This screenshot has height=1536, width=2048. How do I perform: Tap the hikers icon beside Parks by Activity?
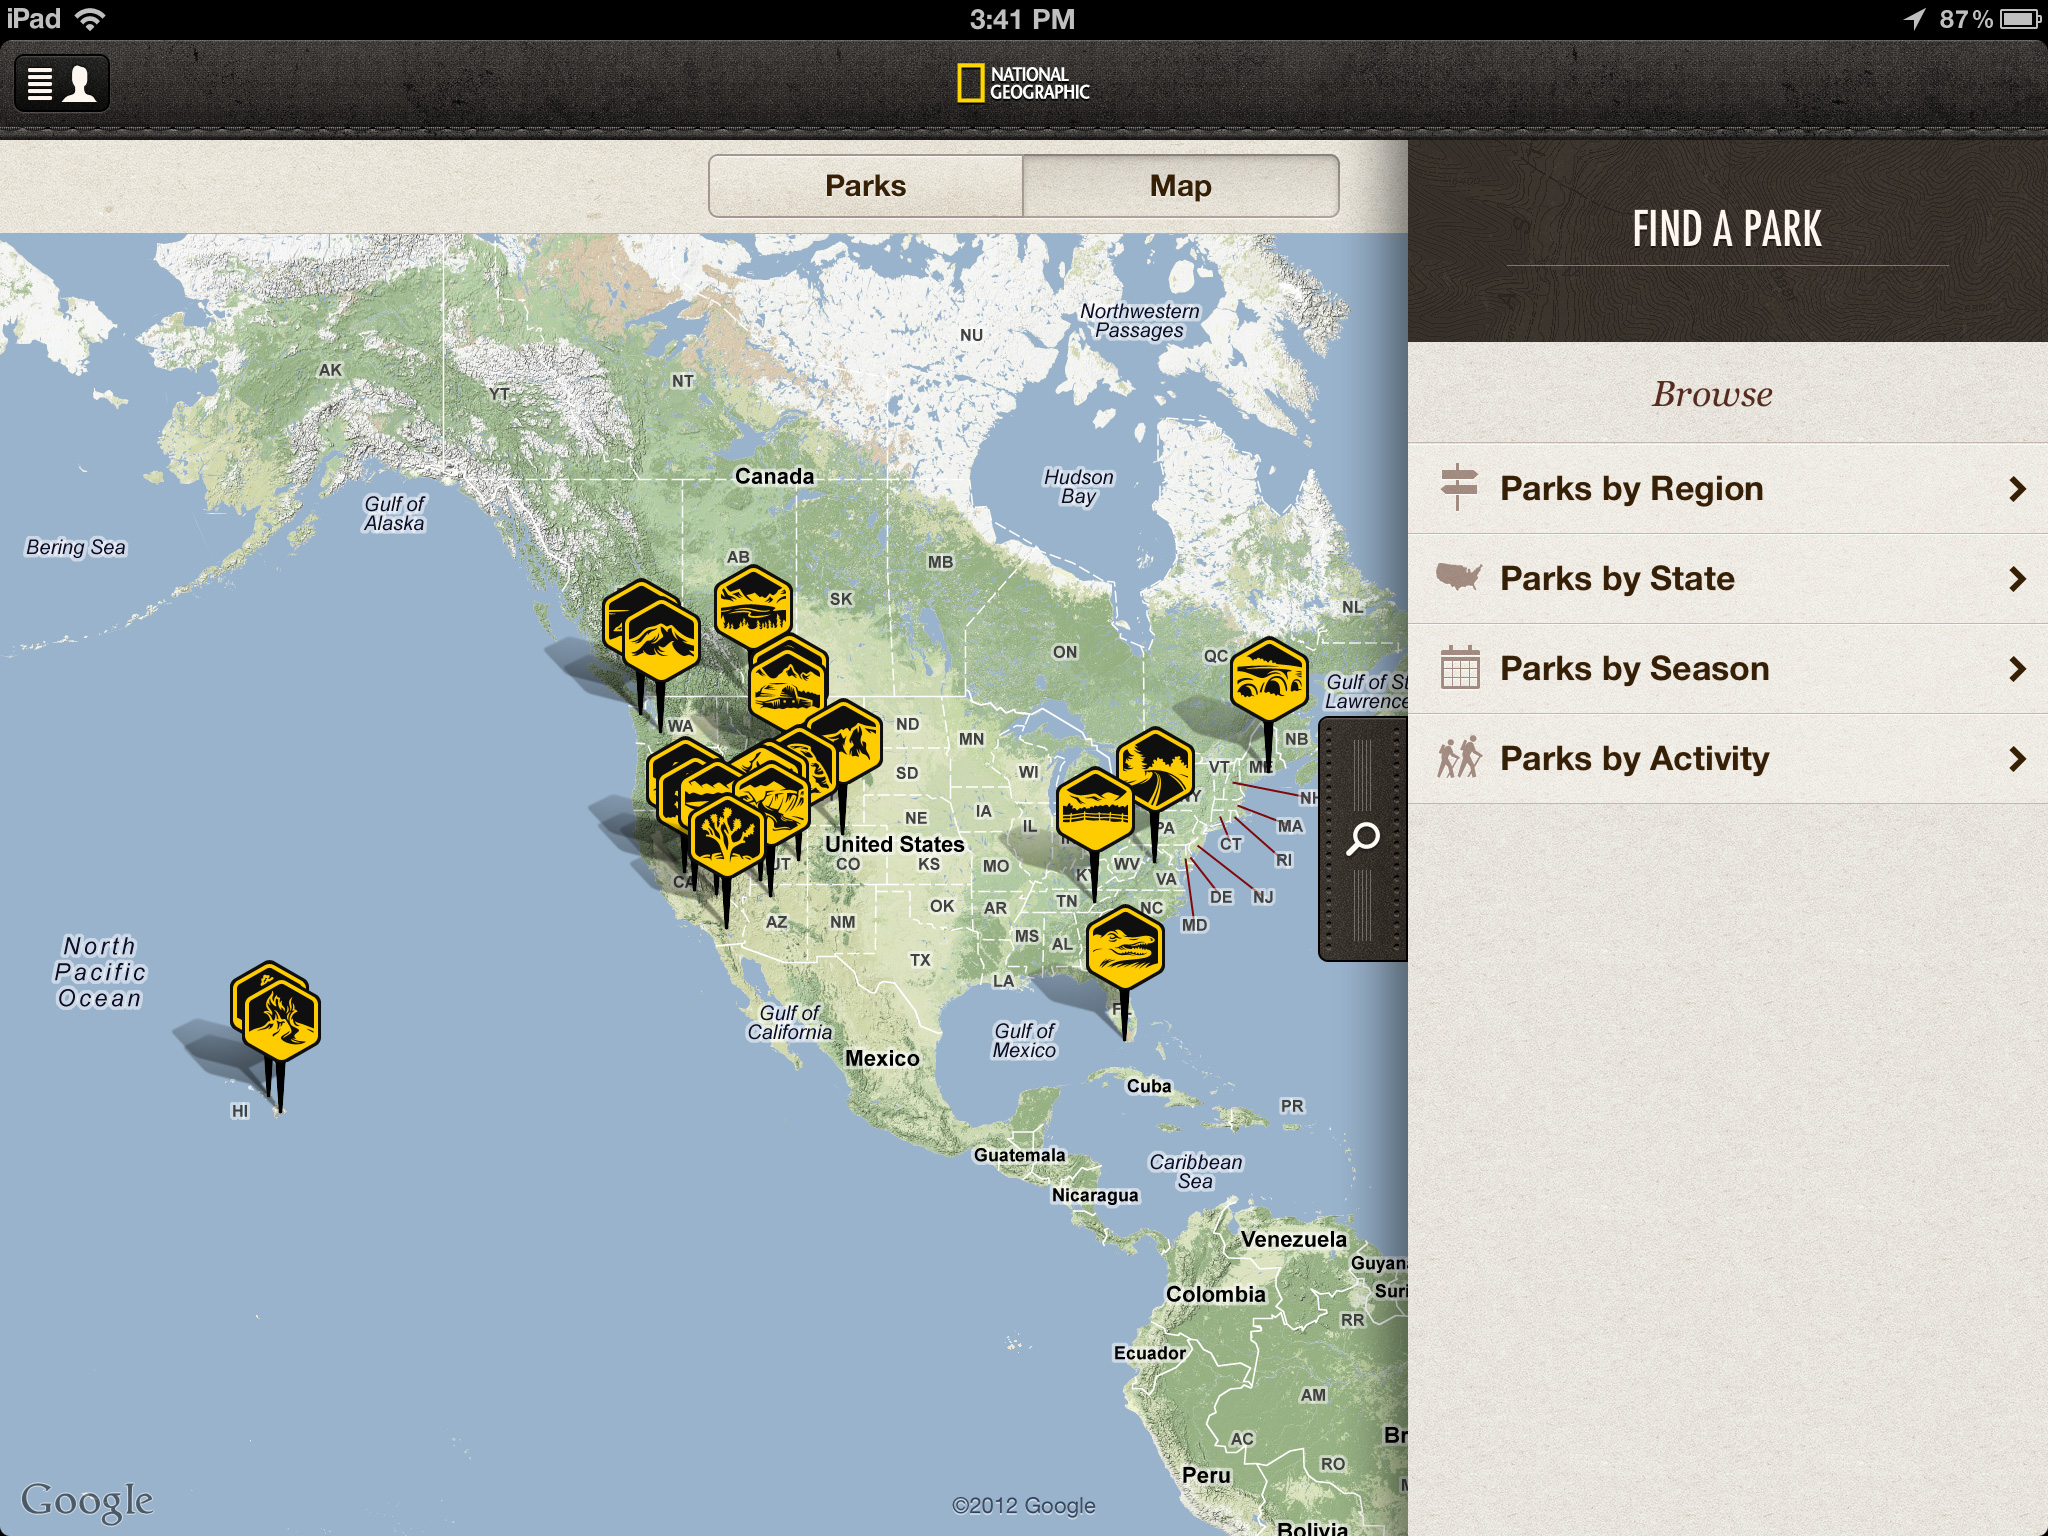[x=1461, y=758]
